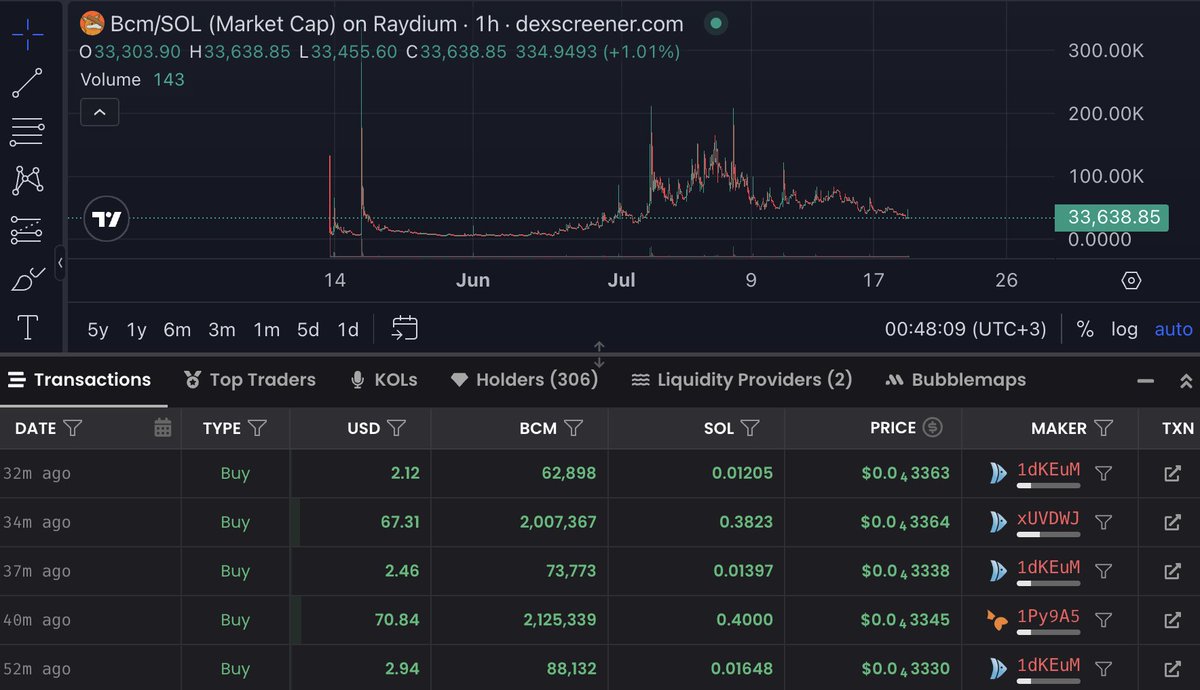This screenshot has width=1200, height=690.
Task: Click the 33,638.85 price label on axis
Action: click(x=1112, y=217)
